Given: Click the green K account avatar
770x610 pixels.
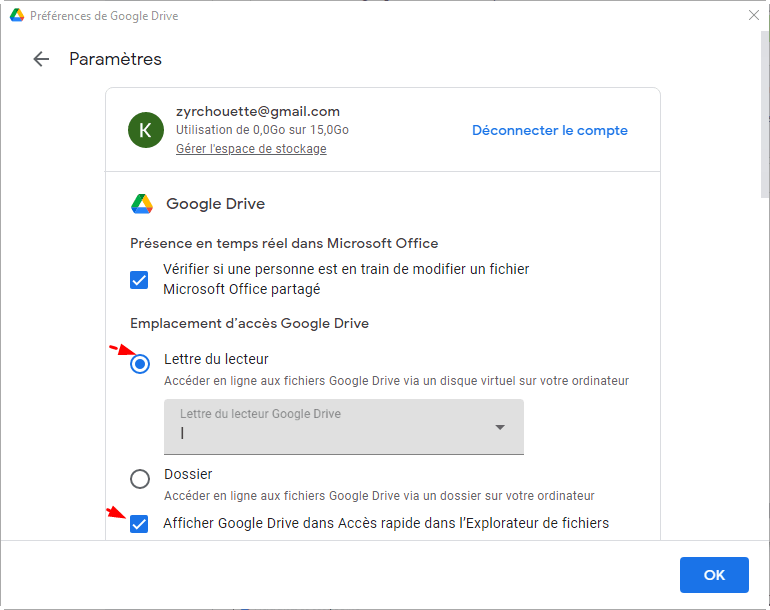Looking at the screenshot, I should [146, 130].
